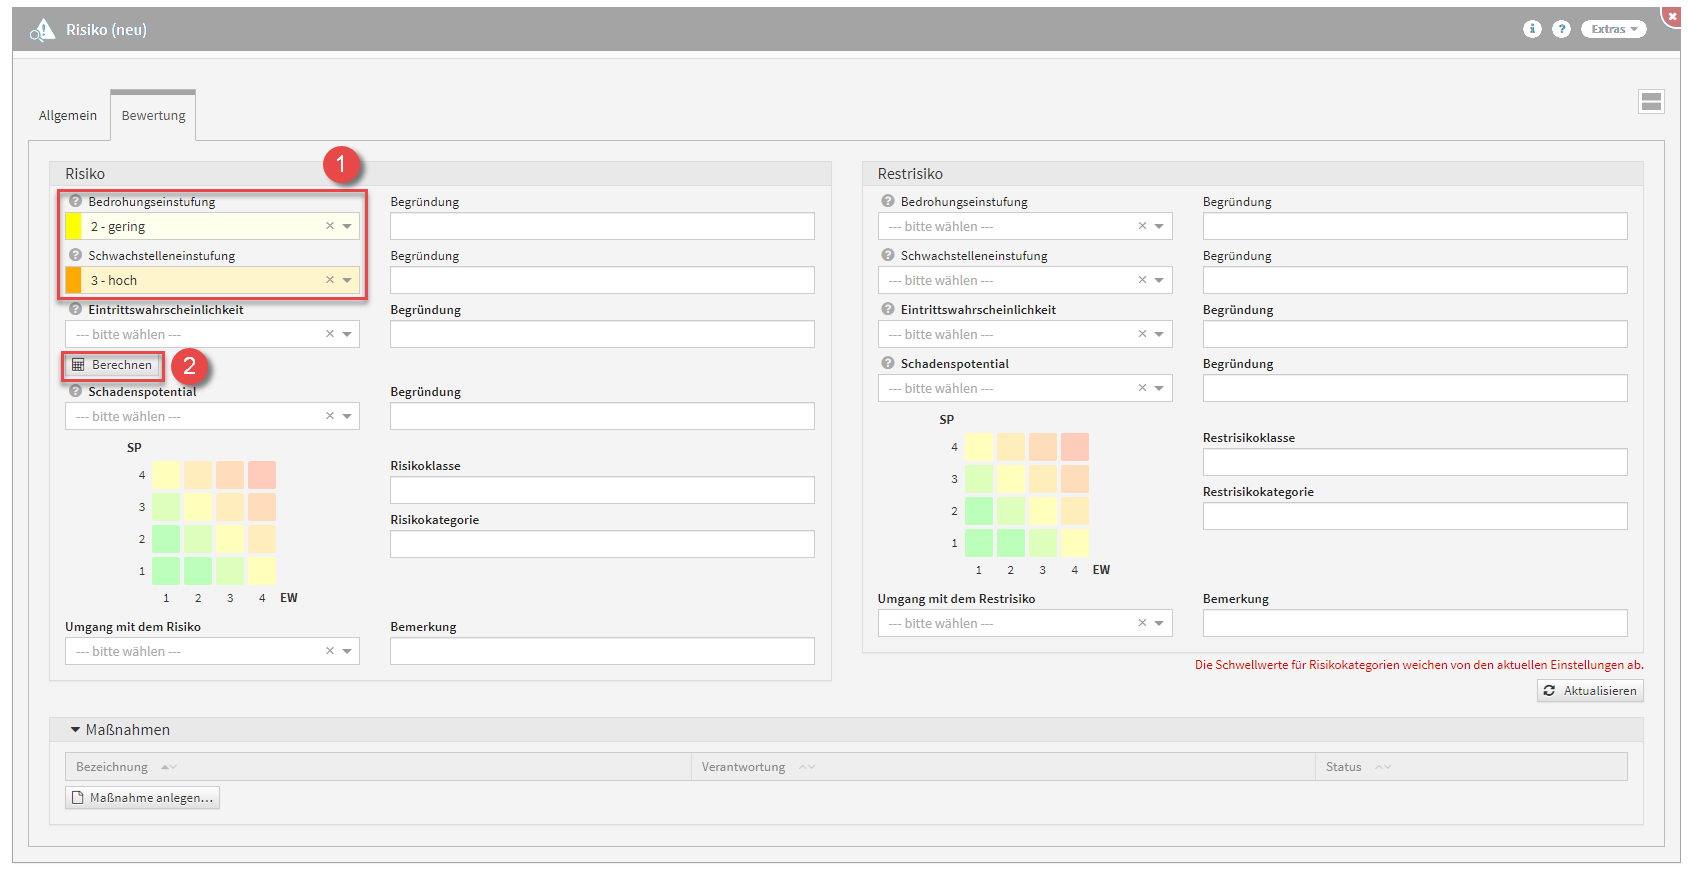This screenshot has width=1688, height=873.
Task: Open 'Umgang mit dem Restrisiko' dropdown
Action: pyautogui.click(x=1159, y=623)
